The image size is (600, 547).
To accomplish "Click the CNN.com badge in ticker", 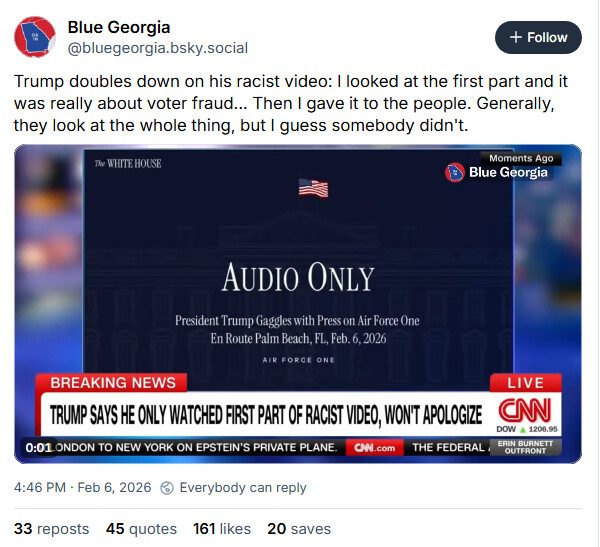I will 374,447.
